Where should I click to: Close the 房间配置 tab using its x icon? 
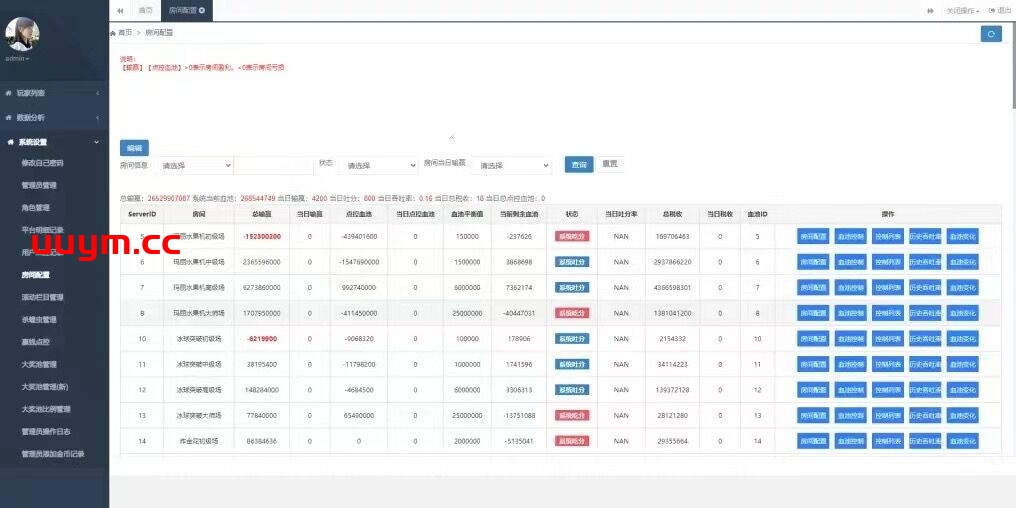coord(202,10)
